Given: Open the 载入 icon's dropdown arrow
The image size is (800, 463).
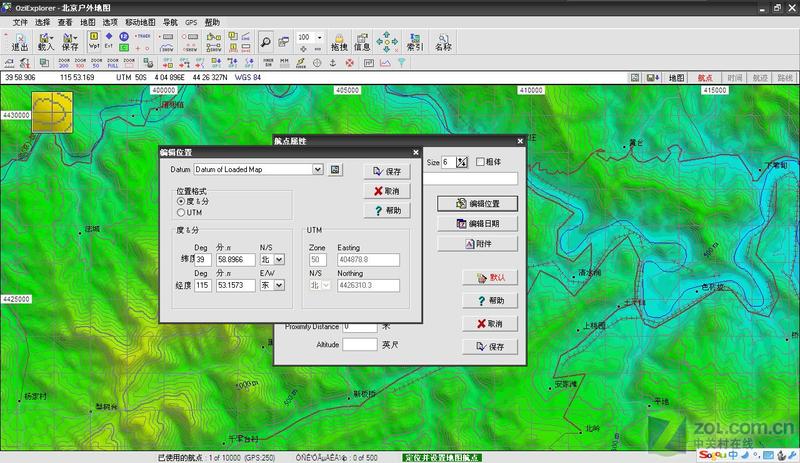Looking at the screenshot, I should (x=52, y=38).
